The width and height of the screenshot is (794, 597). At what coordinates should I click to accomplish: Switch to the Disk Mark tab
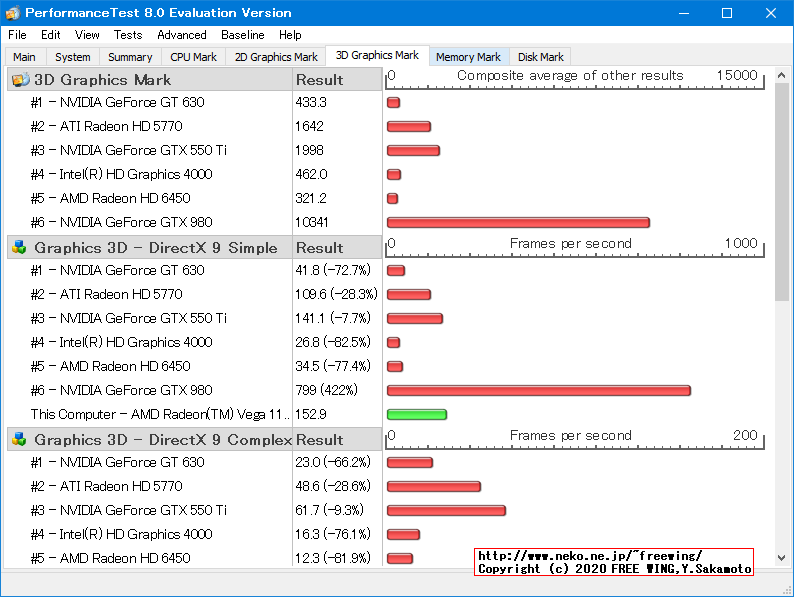(x=541, y=58)
